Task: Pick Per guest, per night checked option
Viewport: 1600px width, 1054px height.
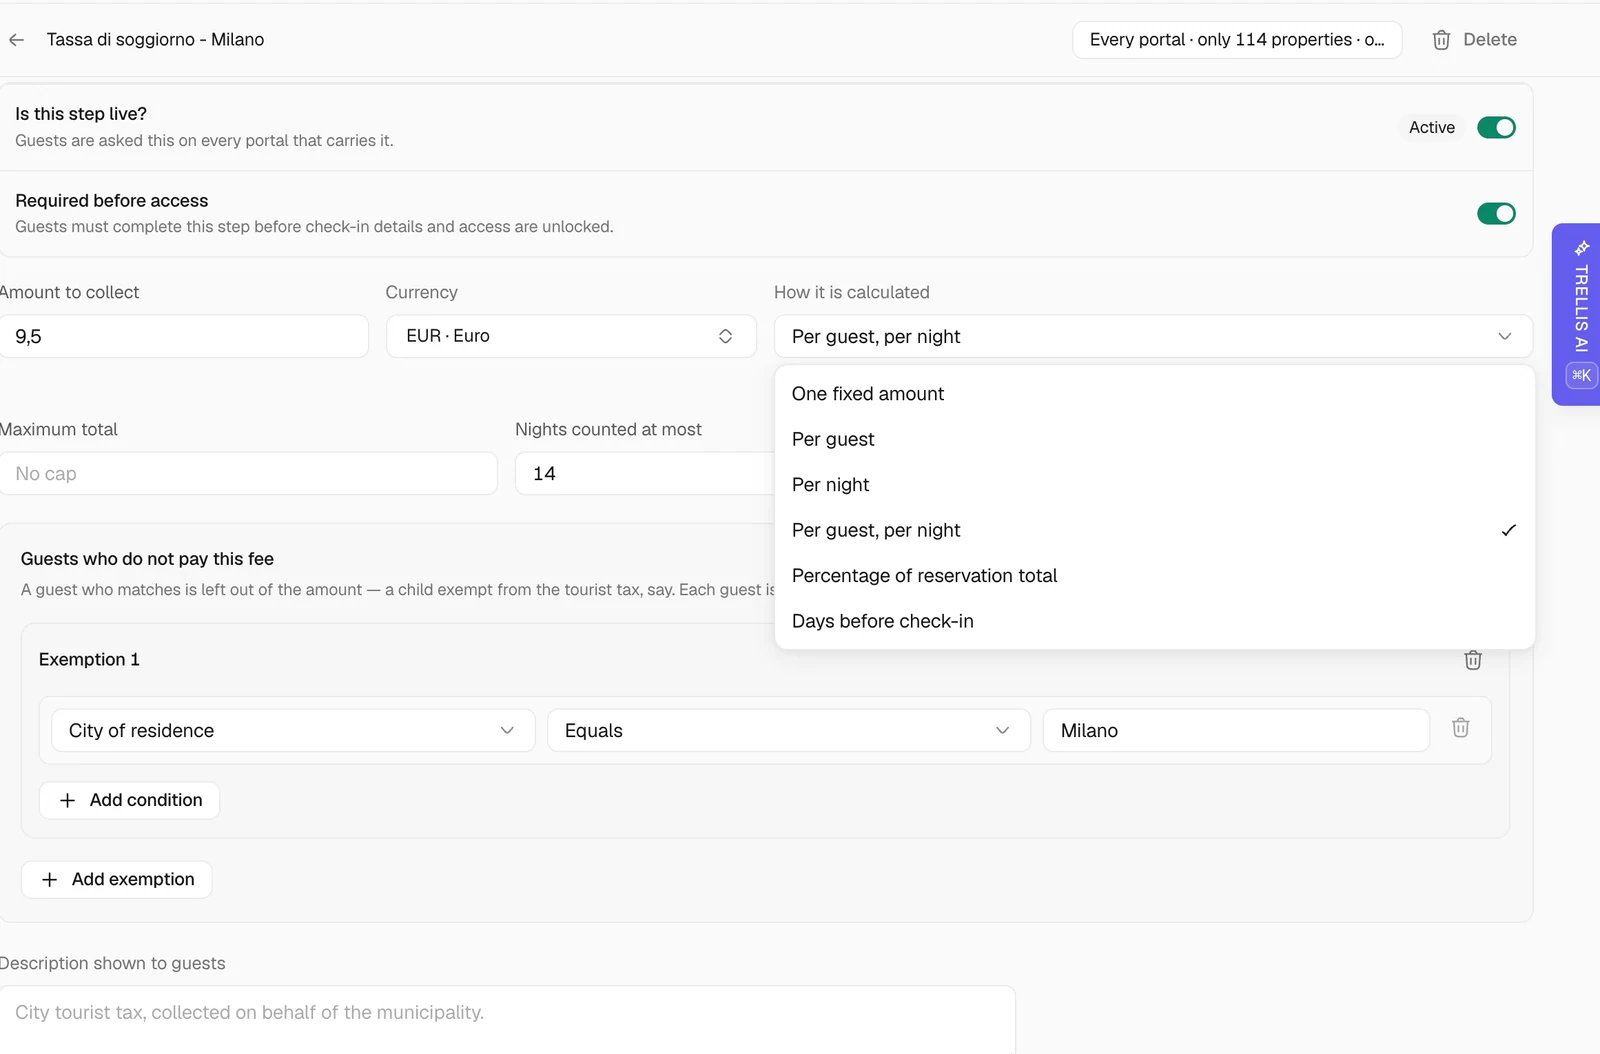Action: coord(1154,531)
